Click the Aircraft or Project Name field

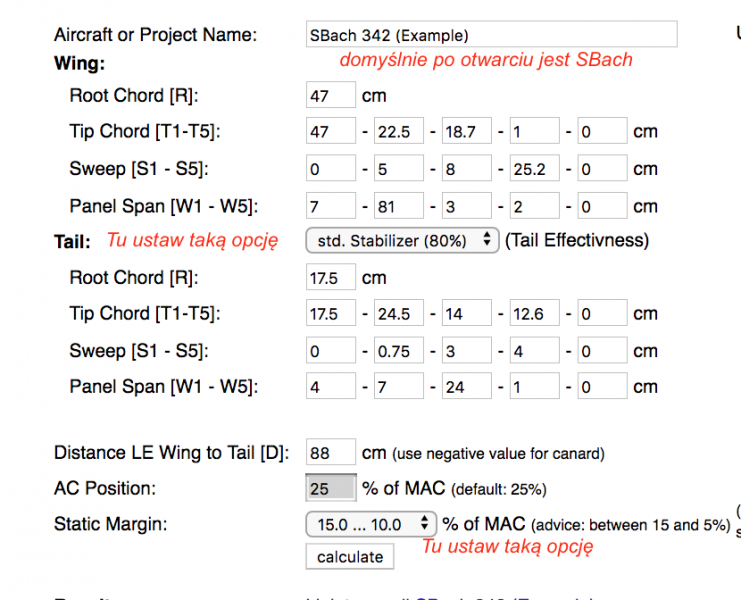491,35
